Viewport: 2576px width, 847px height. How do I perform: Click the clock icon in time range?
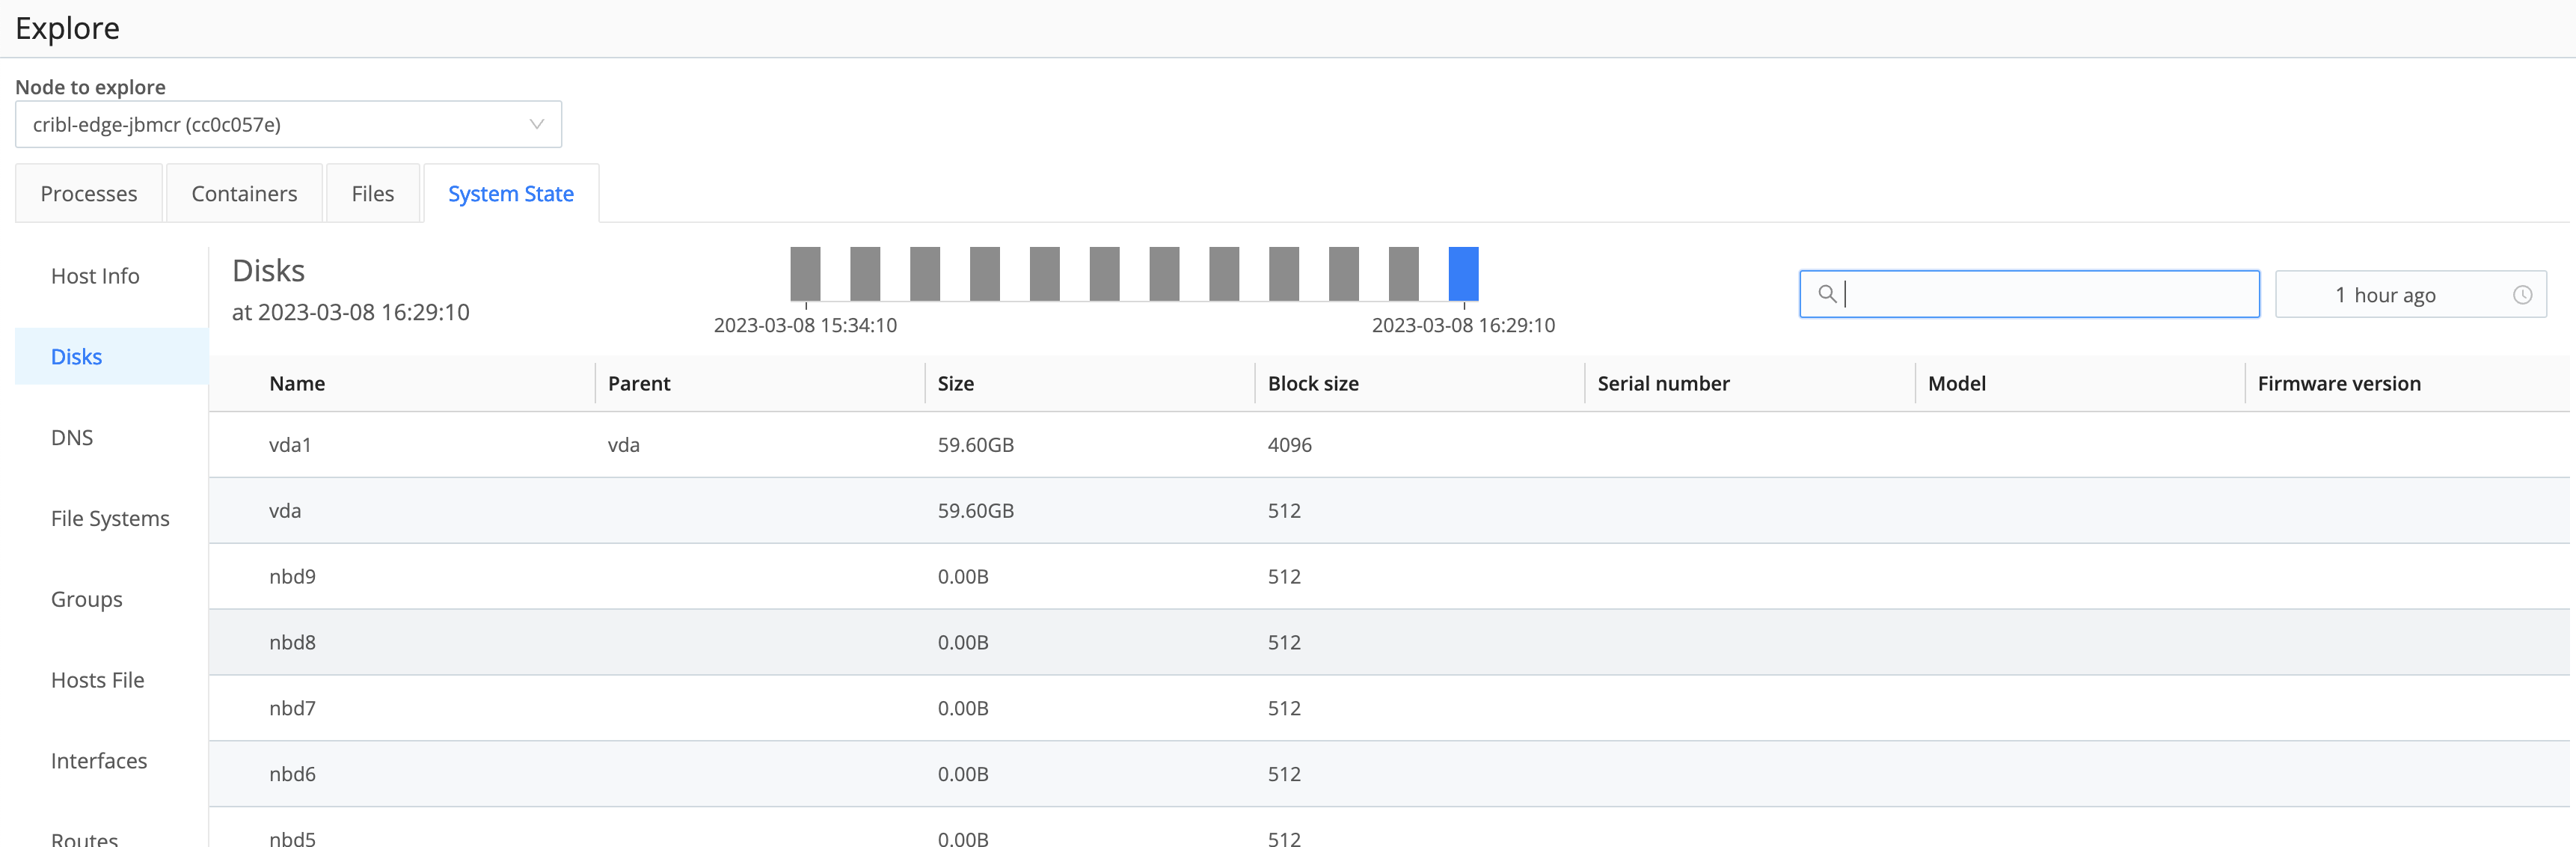2522,295
